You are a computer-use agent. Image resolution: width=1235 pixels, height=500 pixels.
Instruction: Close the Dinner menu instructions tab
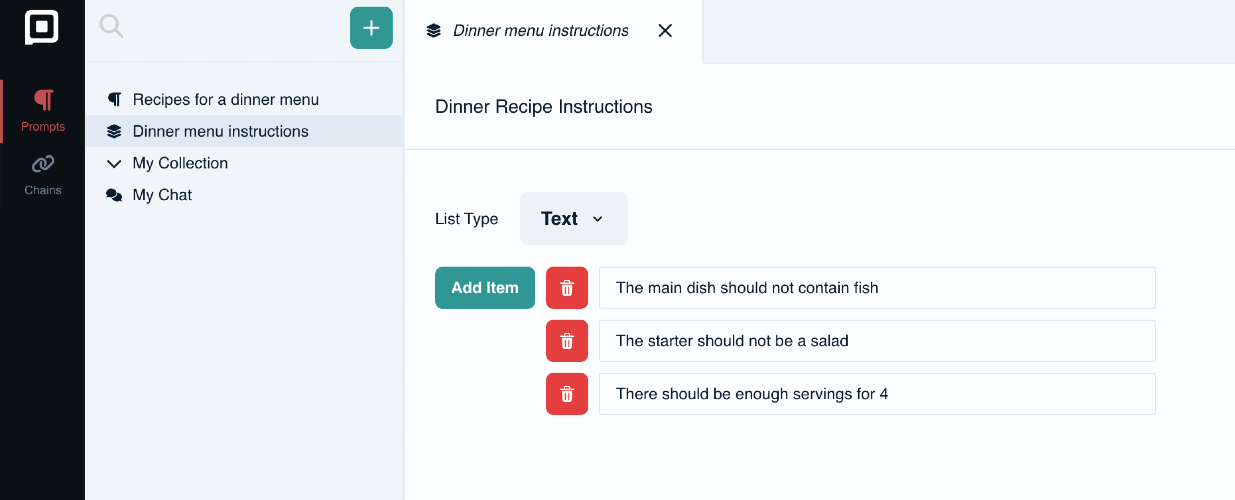point(665,31)
